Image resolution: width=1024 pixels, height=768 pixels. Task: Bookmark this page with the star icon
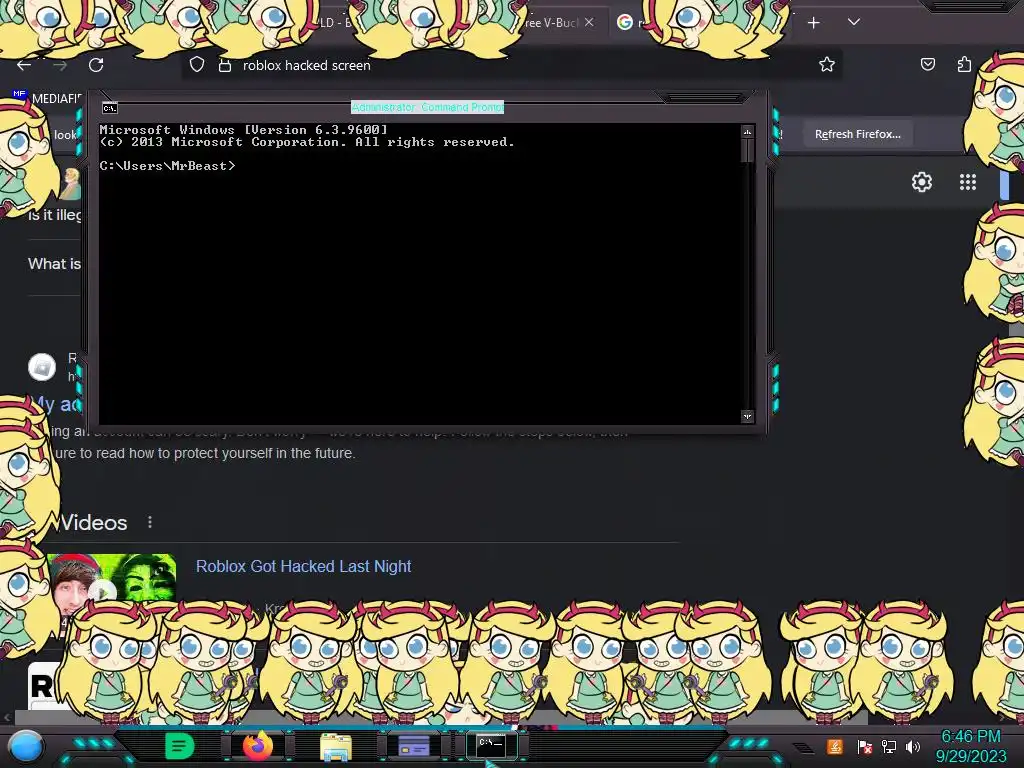click(827, 64)
